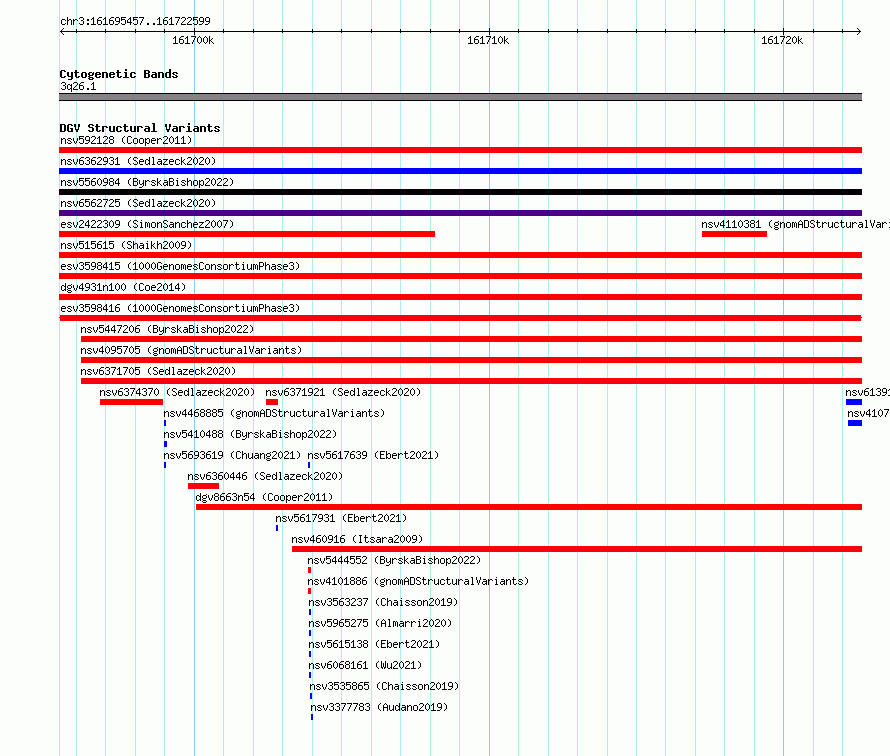The image size is (890, 756).
Task: Open nsv5447206 (ByrskaBishop2022) variant
Action: click(167, 329)
